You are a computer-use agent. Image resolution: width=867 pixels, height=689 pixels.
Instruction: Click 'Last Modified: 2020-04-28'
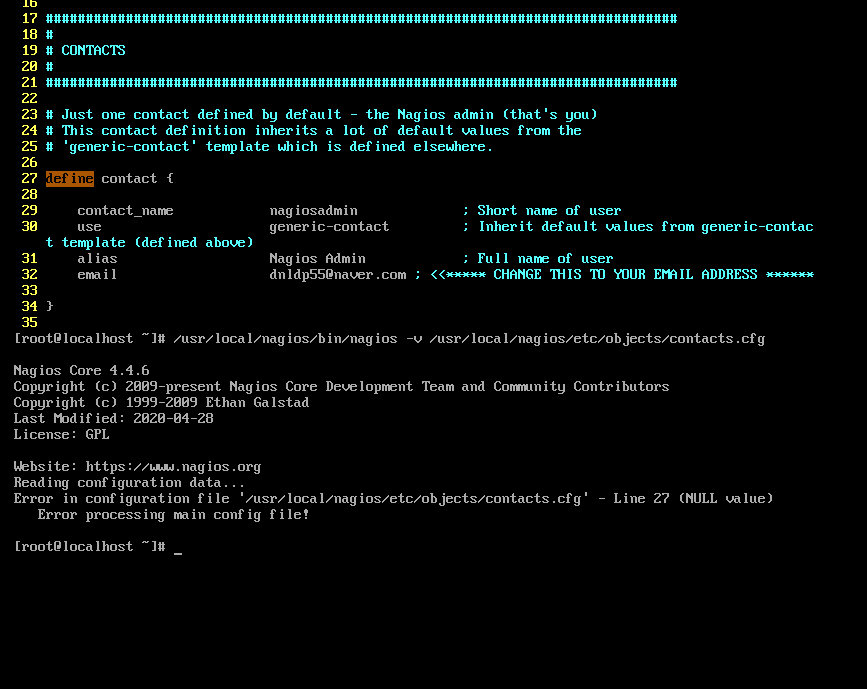113,419
